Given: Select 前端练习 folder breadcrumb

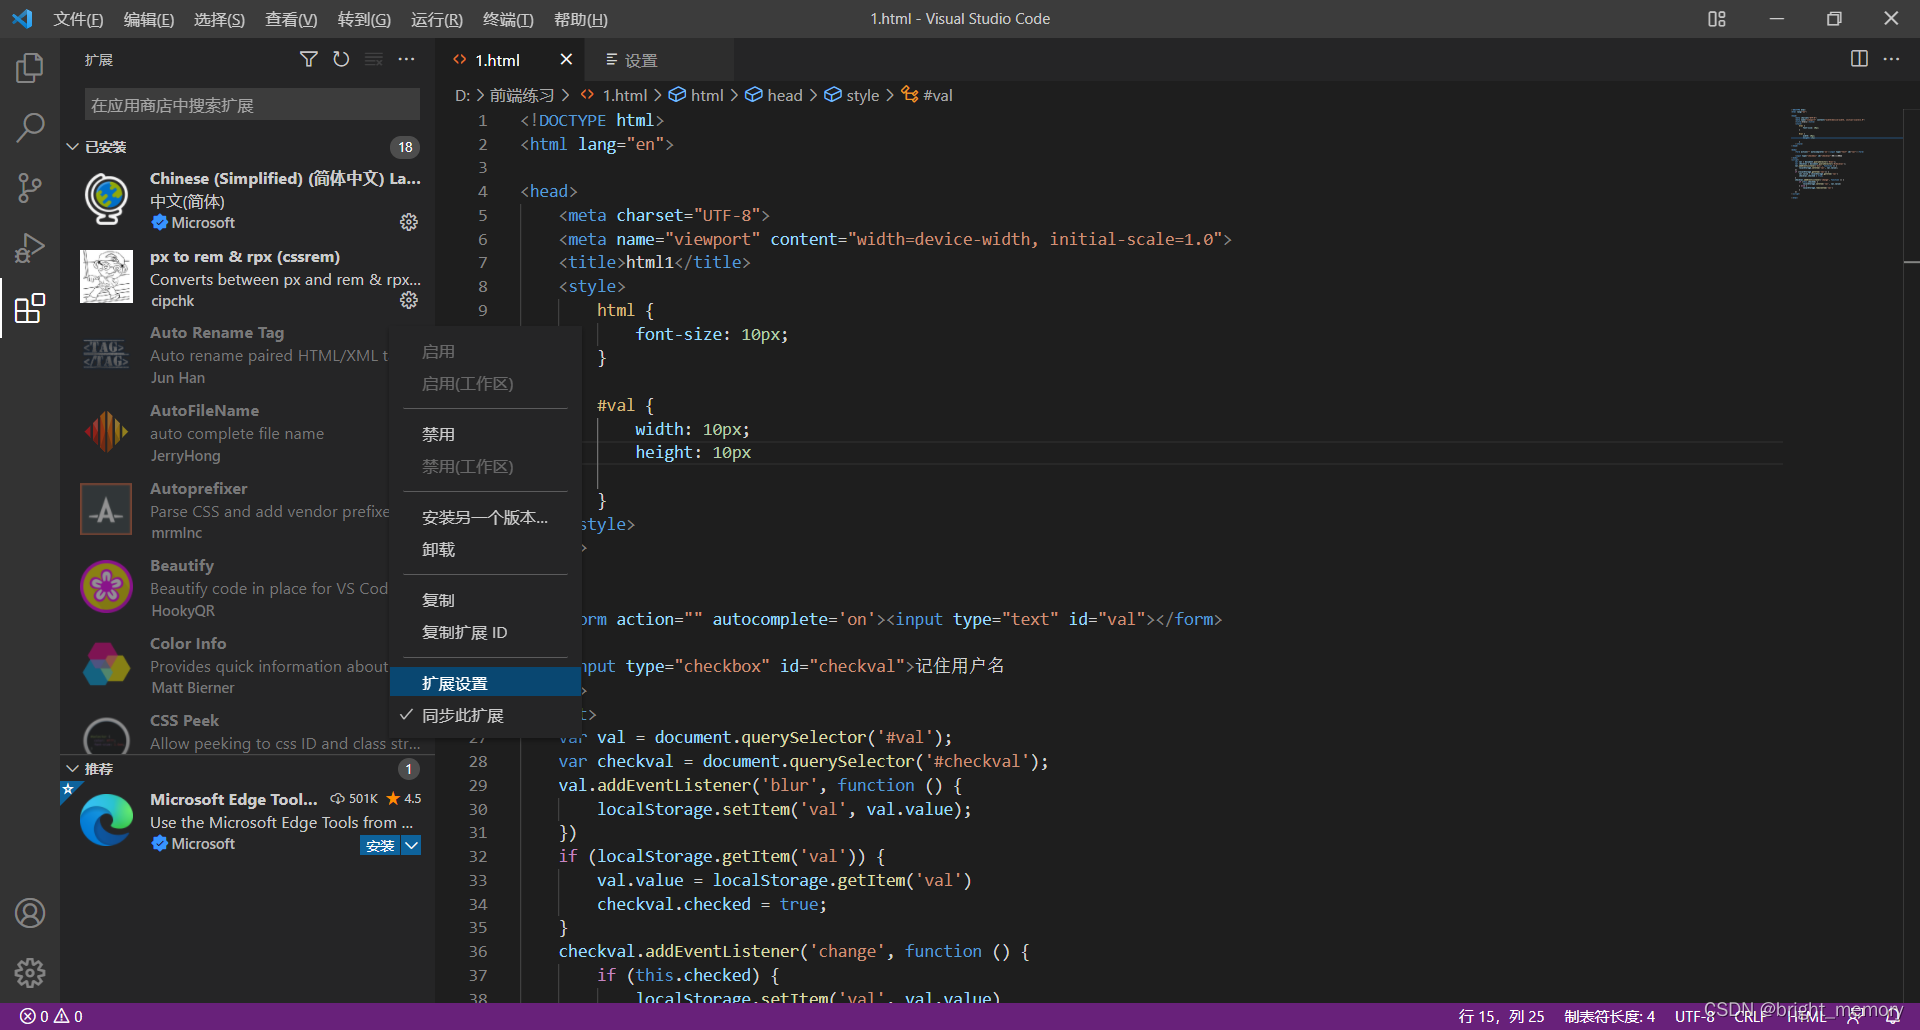Looking at the screenshot, I should (x=522, y=95).
